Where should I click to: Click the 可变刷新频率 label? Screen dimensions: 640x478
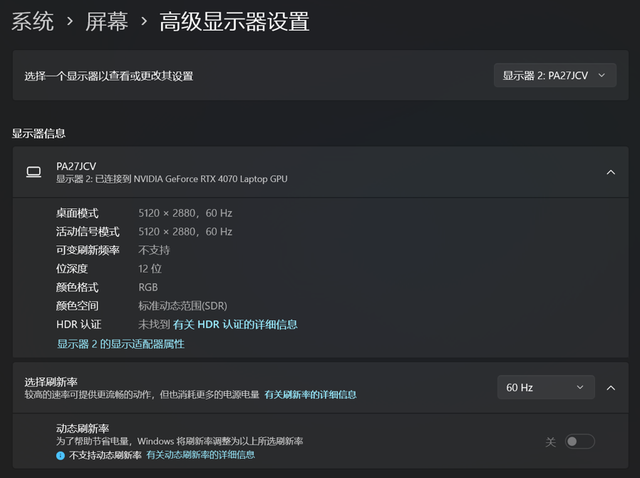[88, 250]
